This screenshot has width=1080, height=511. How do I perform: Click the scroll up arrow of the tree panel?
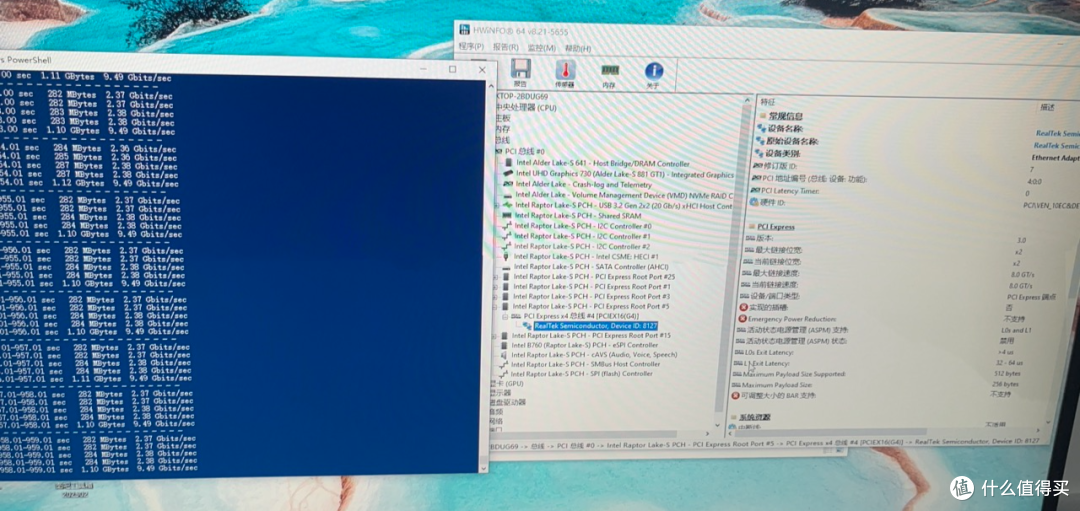748,101
